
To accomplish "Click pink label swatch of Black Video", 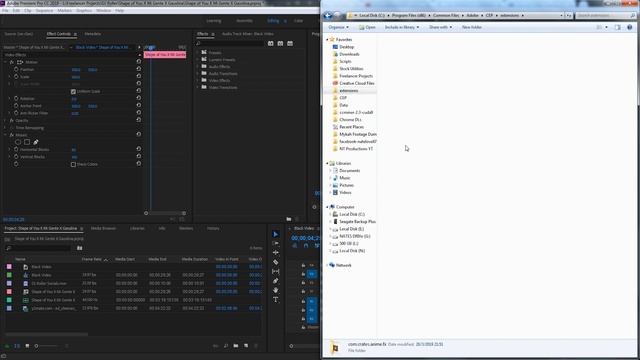I will tap(9, 267).
